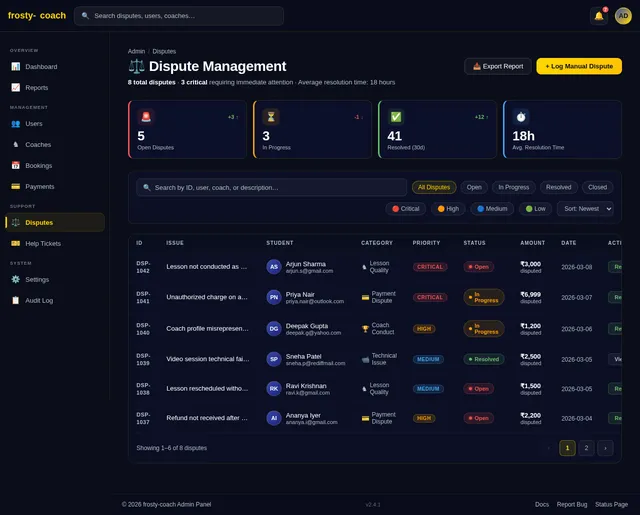The width and height of the screenshot is (640, 515).
Task: Enable the Low priority filter chip
Action: 536,209
